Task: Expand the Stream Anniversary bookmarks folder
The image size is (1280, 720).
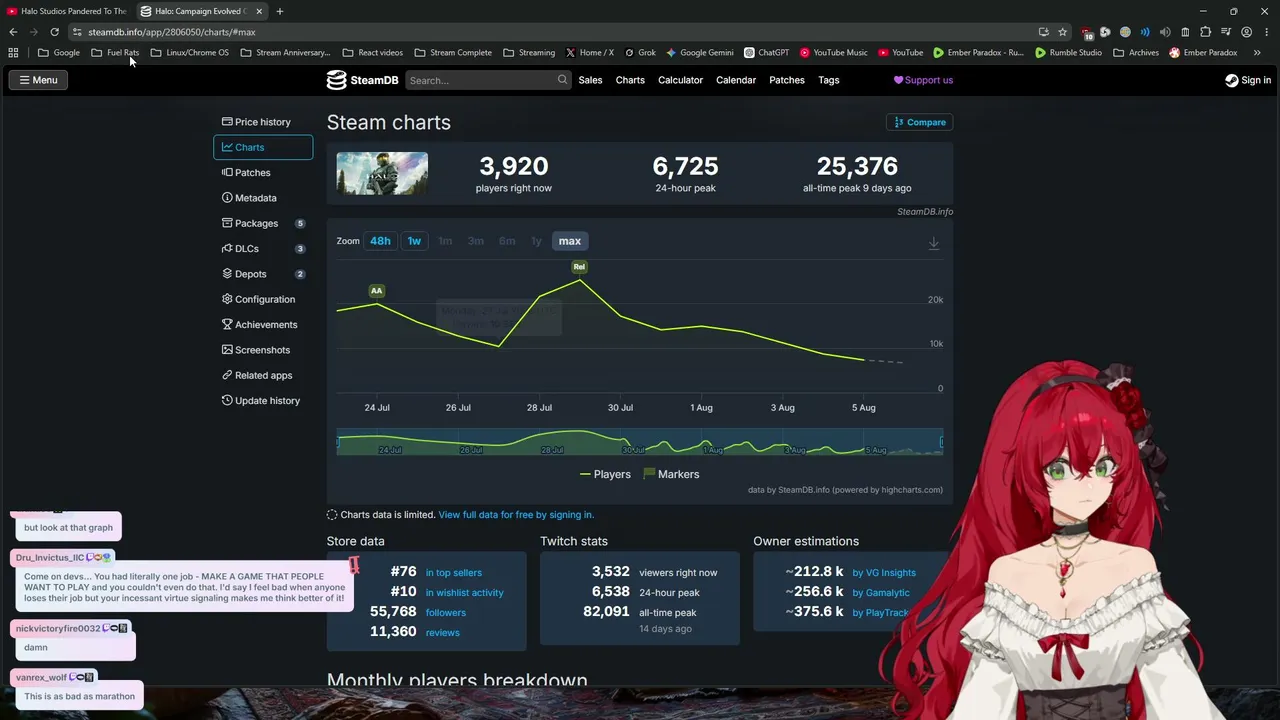Action: [285, 52]
